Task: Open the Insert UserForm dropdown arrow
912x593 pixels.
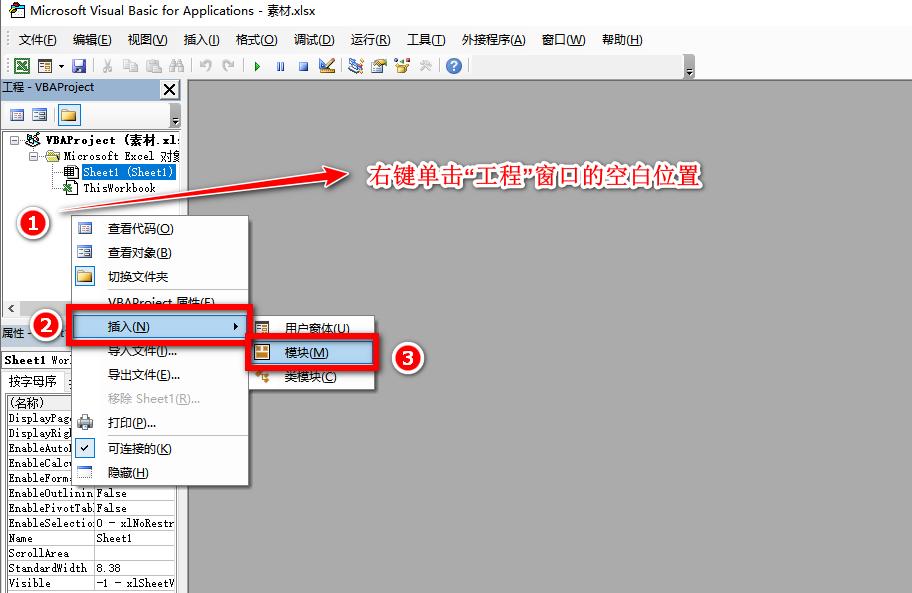Action: click(x=61, y=66)
